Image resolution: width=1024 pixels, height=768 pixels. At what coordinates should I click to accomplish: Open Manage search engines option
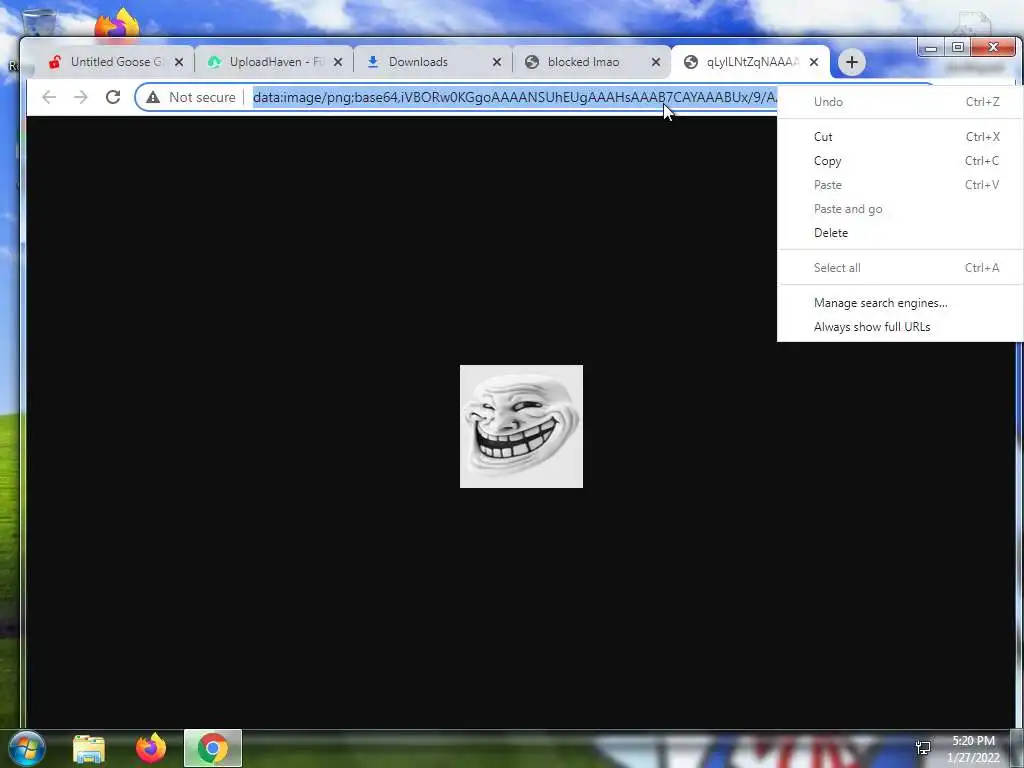tap(900, 303)
